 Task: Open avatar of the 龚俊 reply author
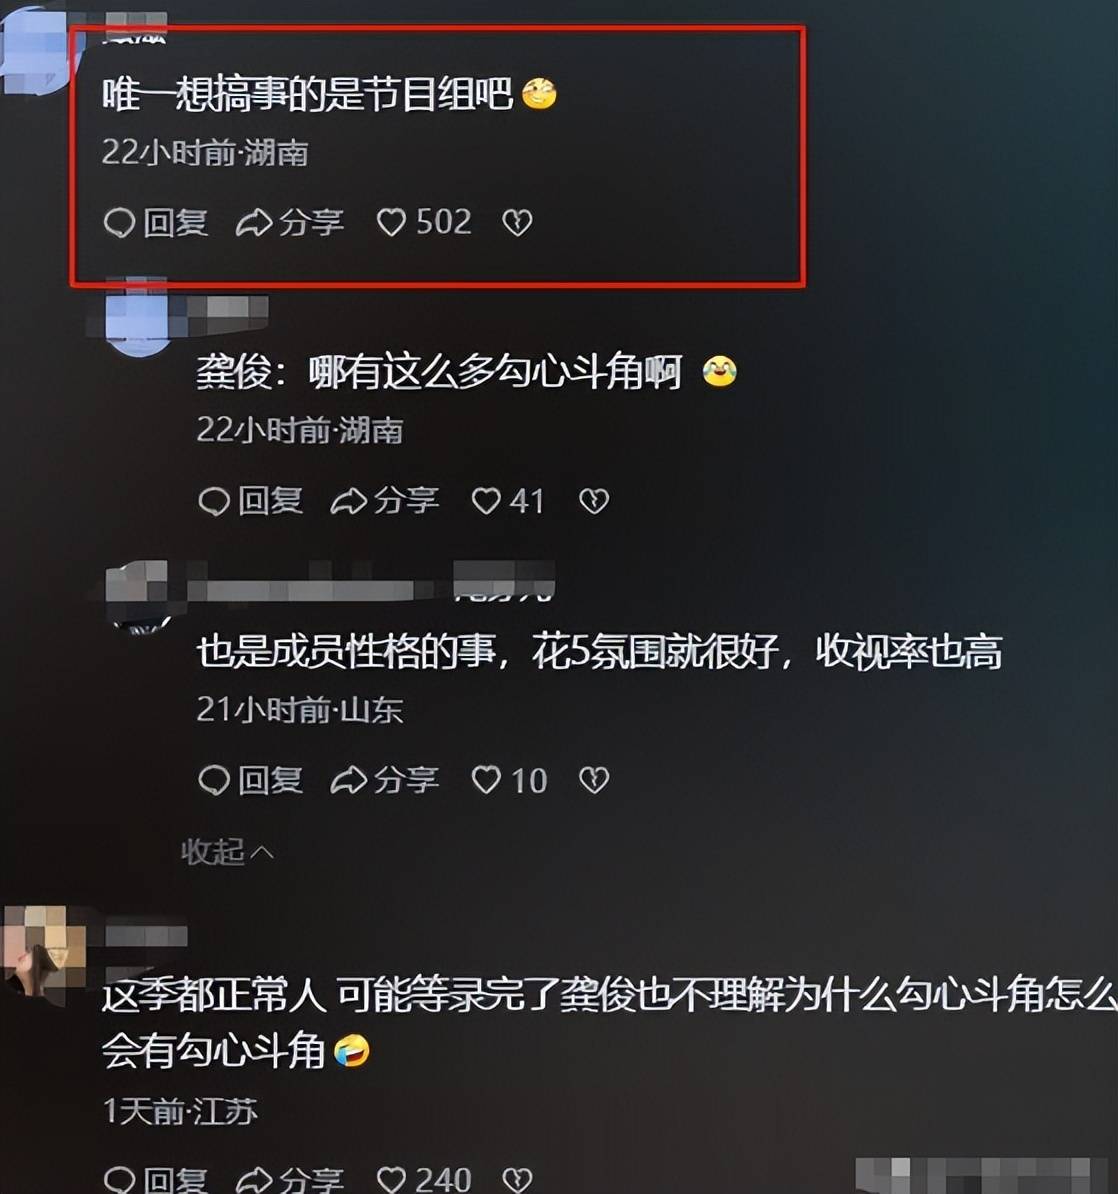[x=137, y=318]
